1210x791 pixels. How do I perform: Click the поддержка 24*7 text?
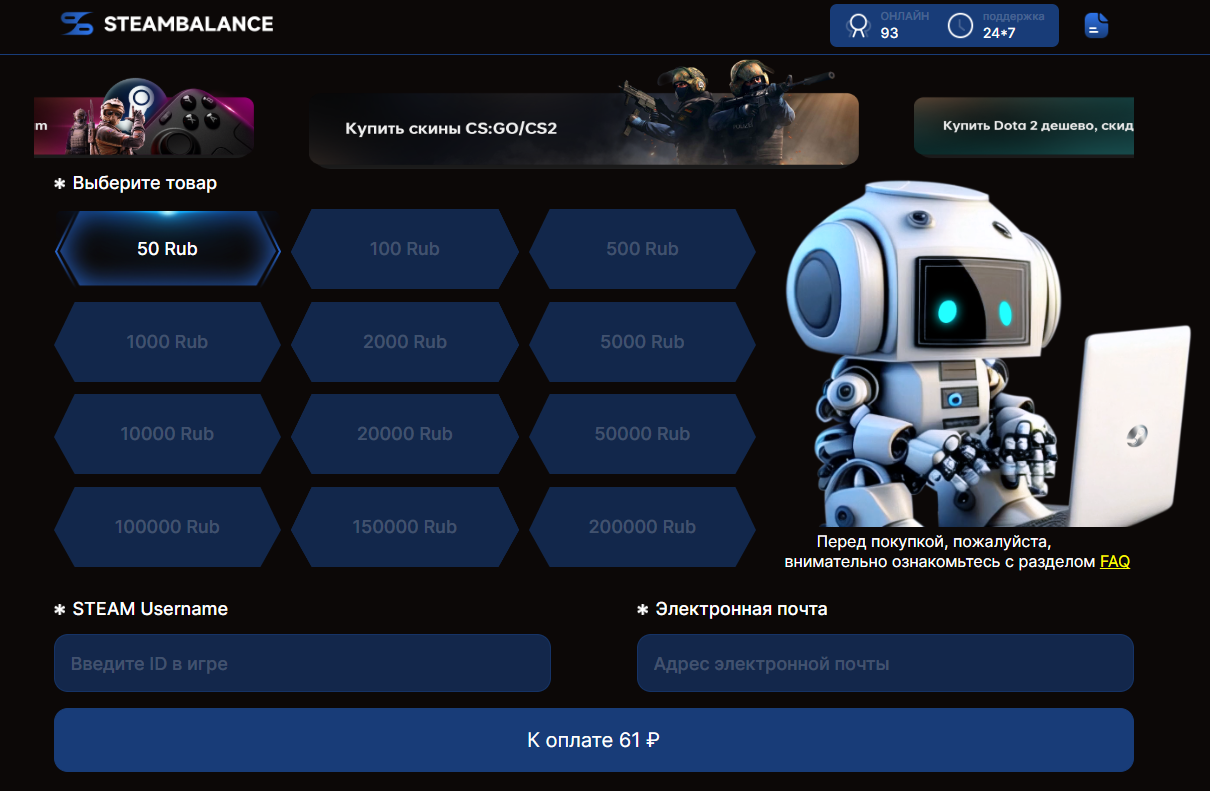click(x=1014, y=25)
